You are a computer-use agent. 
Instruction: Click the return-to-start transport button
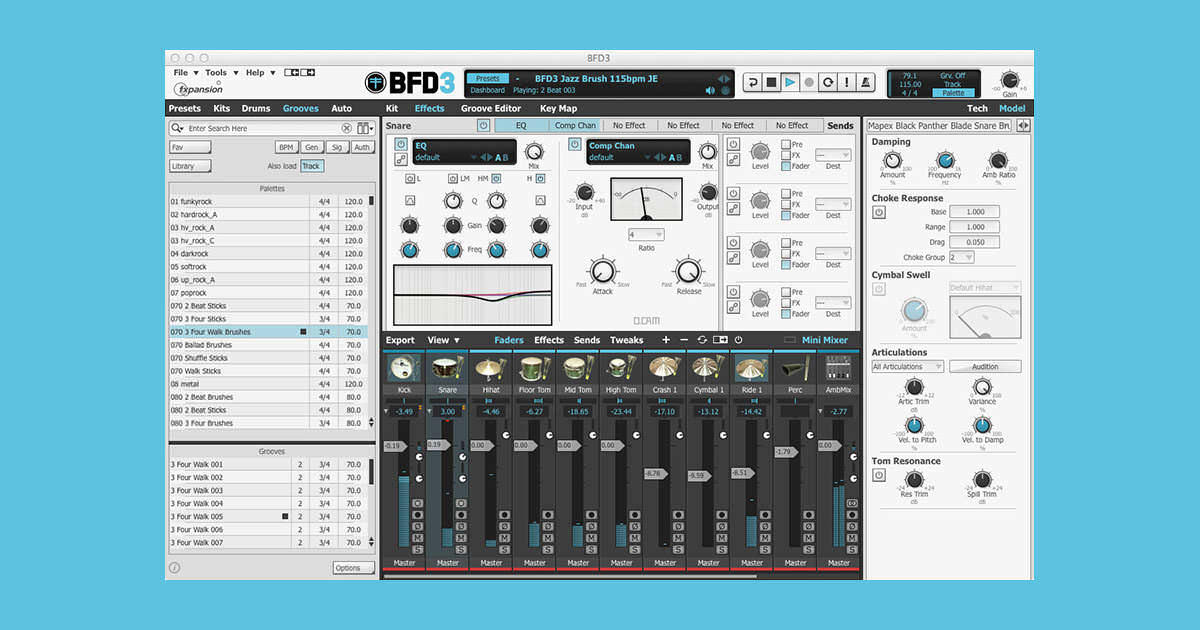pos(752,82)
